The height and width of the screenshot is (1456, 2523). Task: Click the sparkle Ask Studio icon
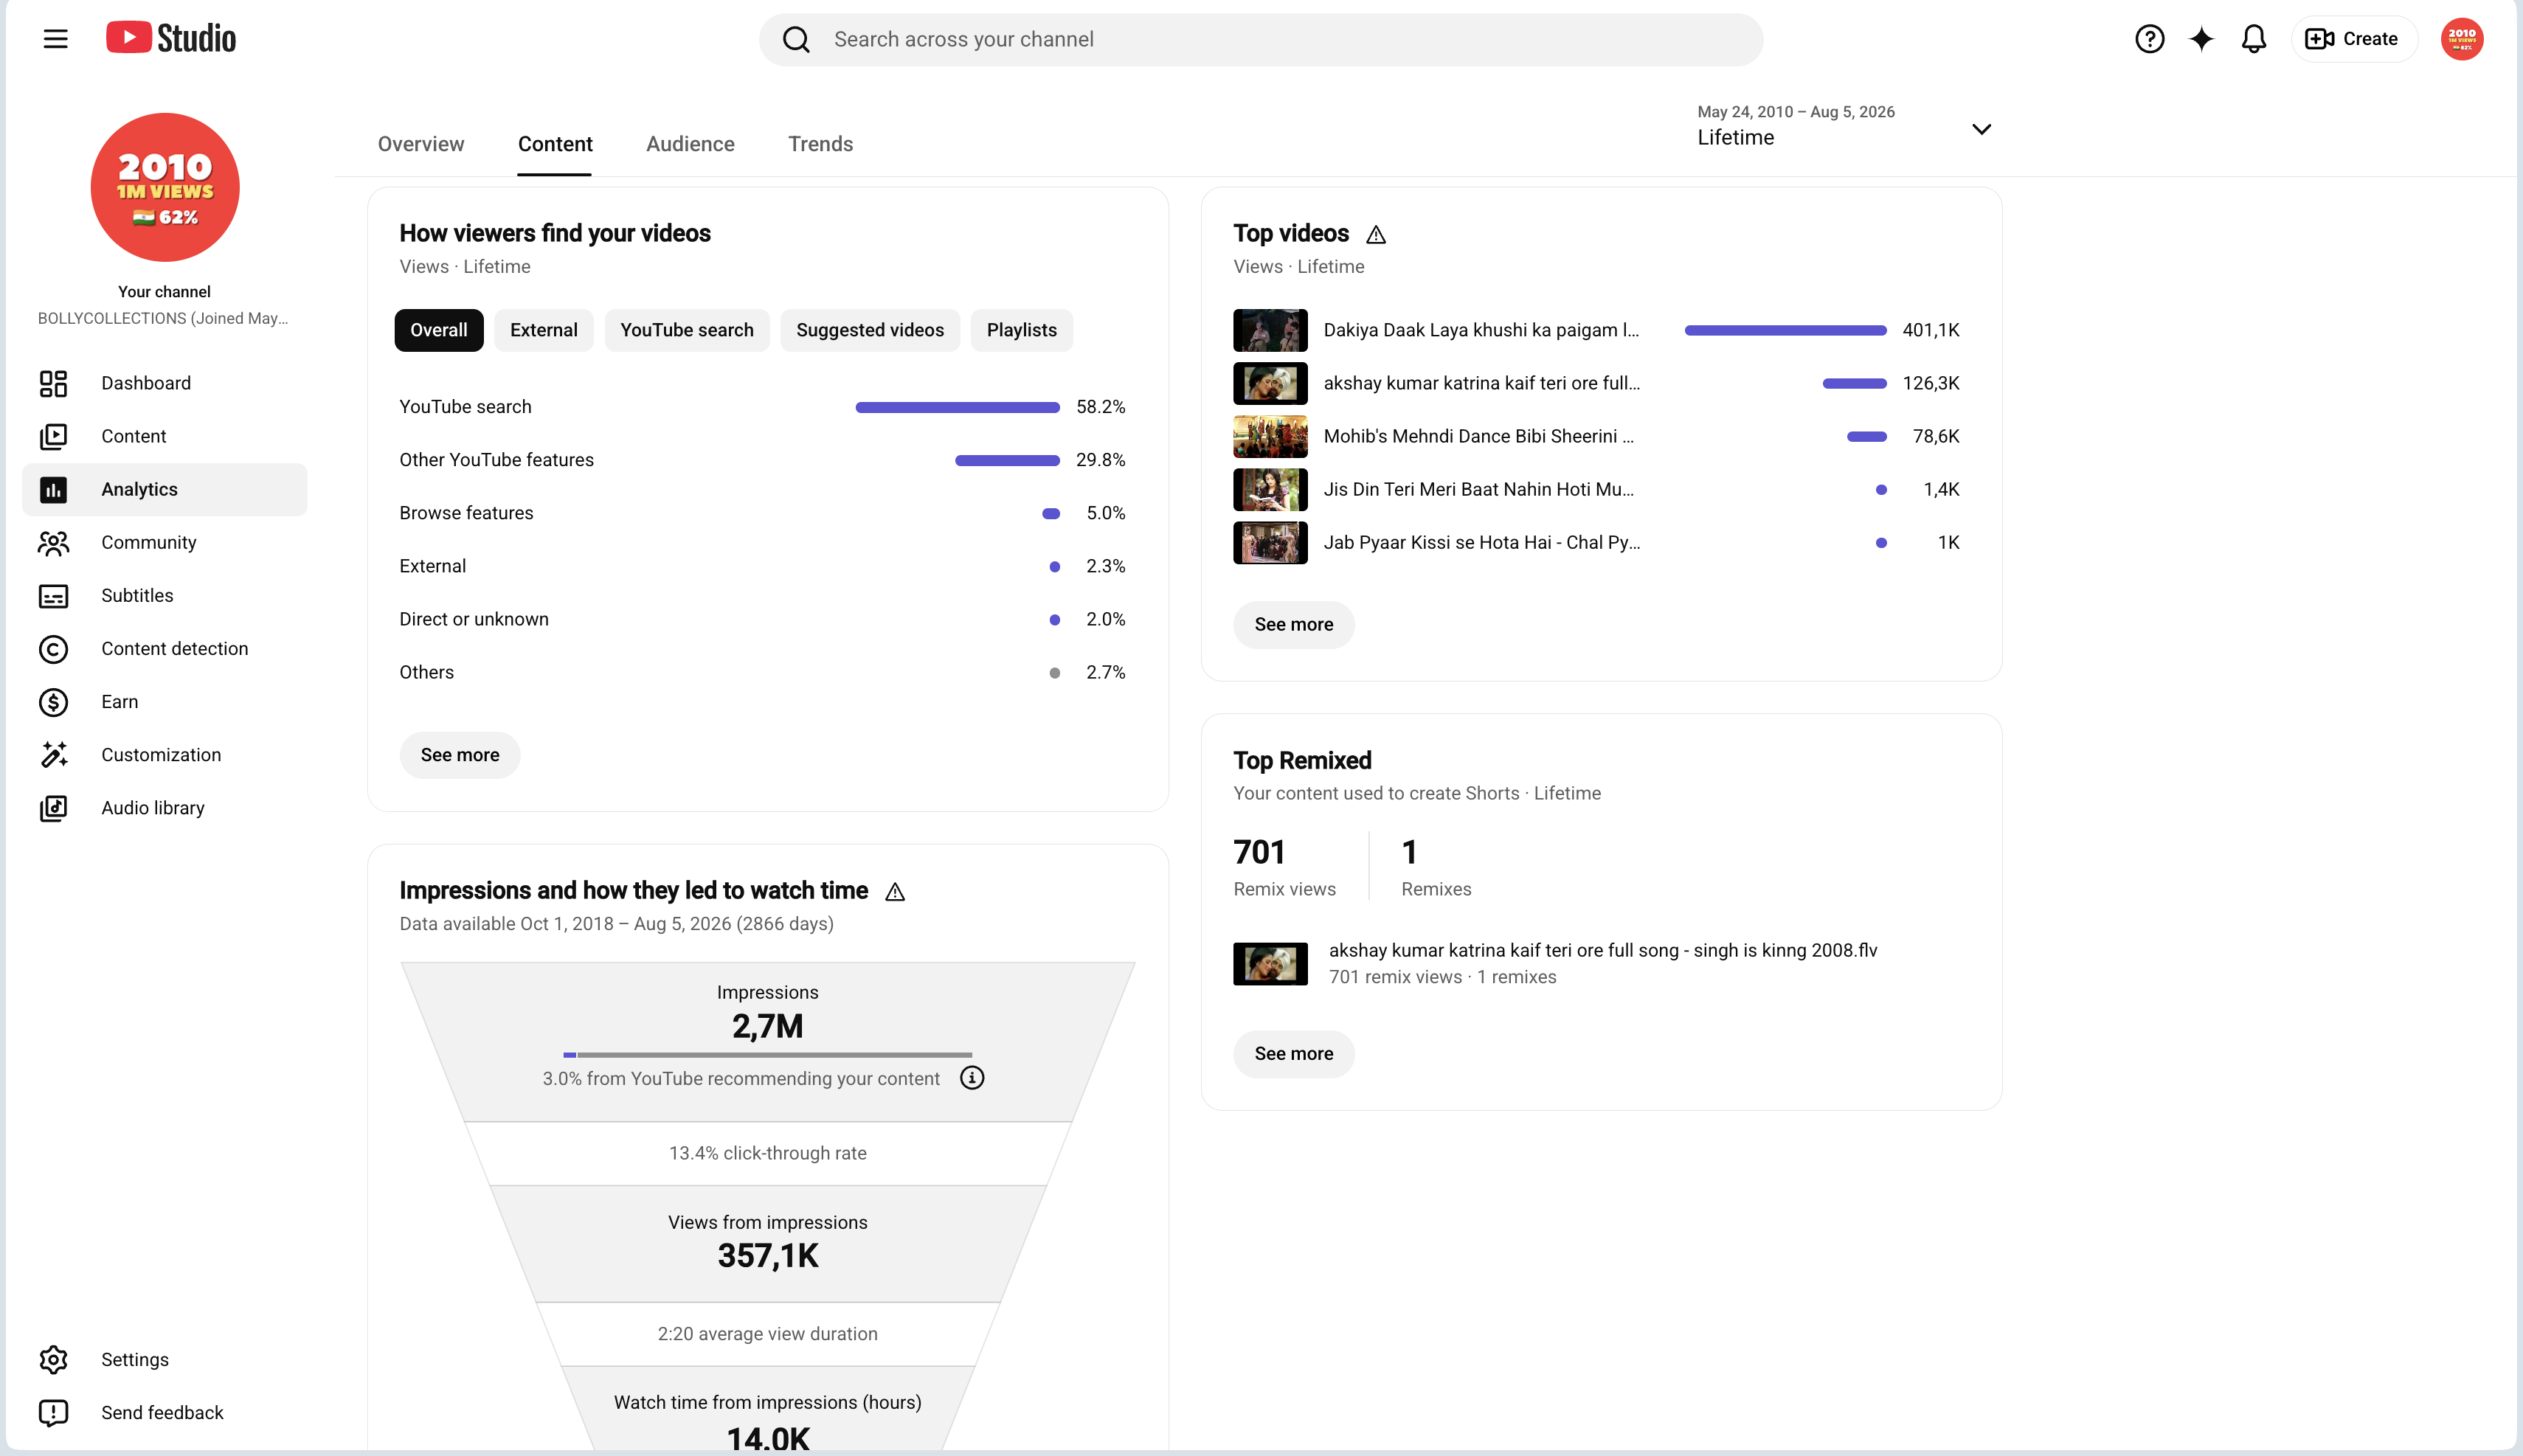pos(2201,39)
